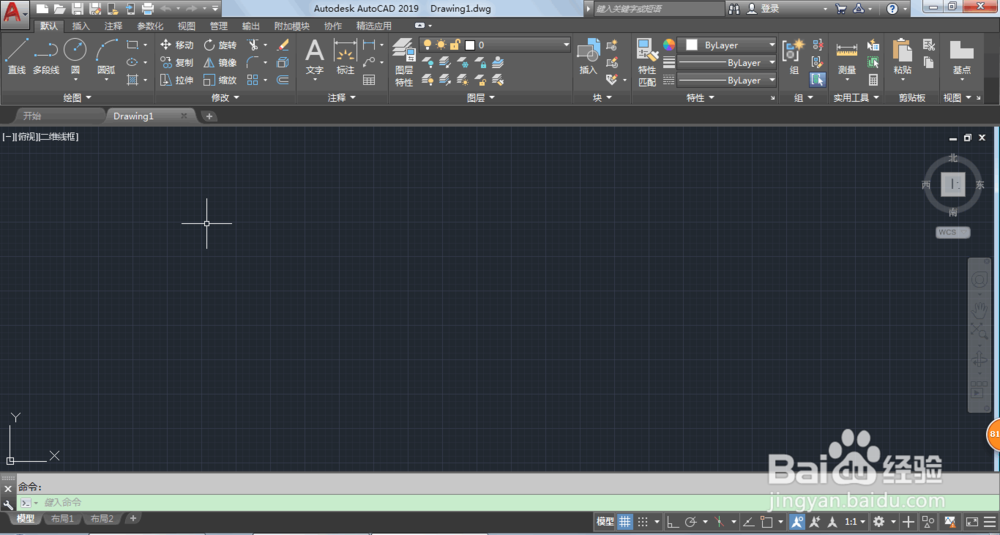1000x535 pixels.
Task: Open the 管理 (Manage) ribbon tab
Action: [219, 26]
